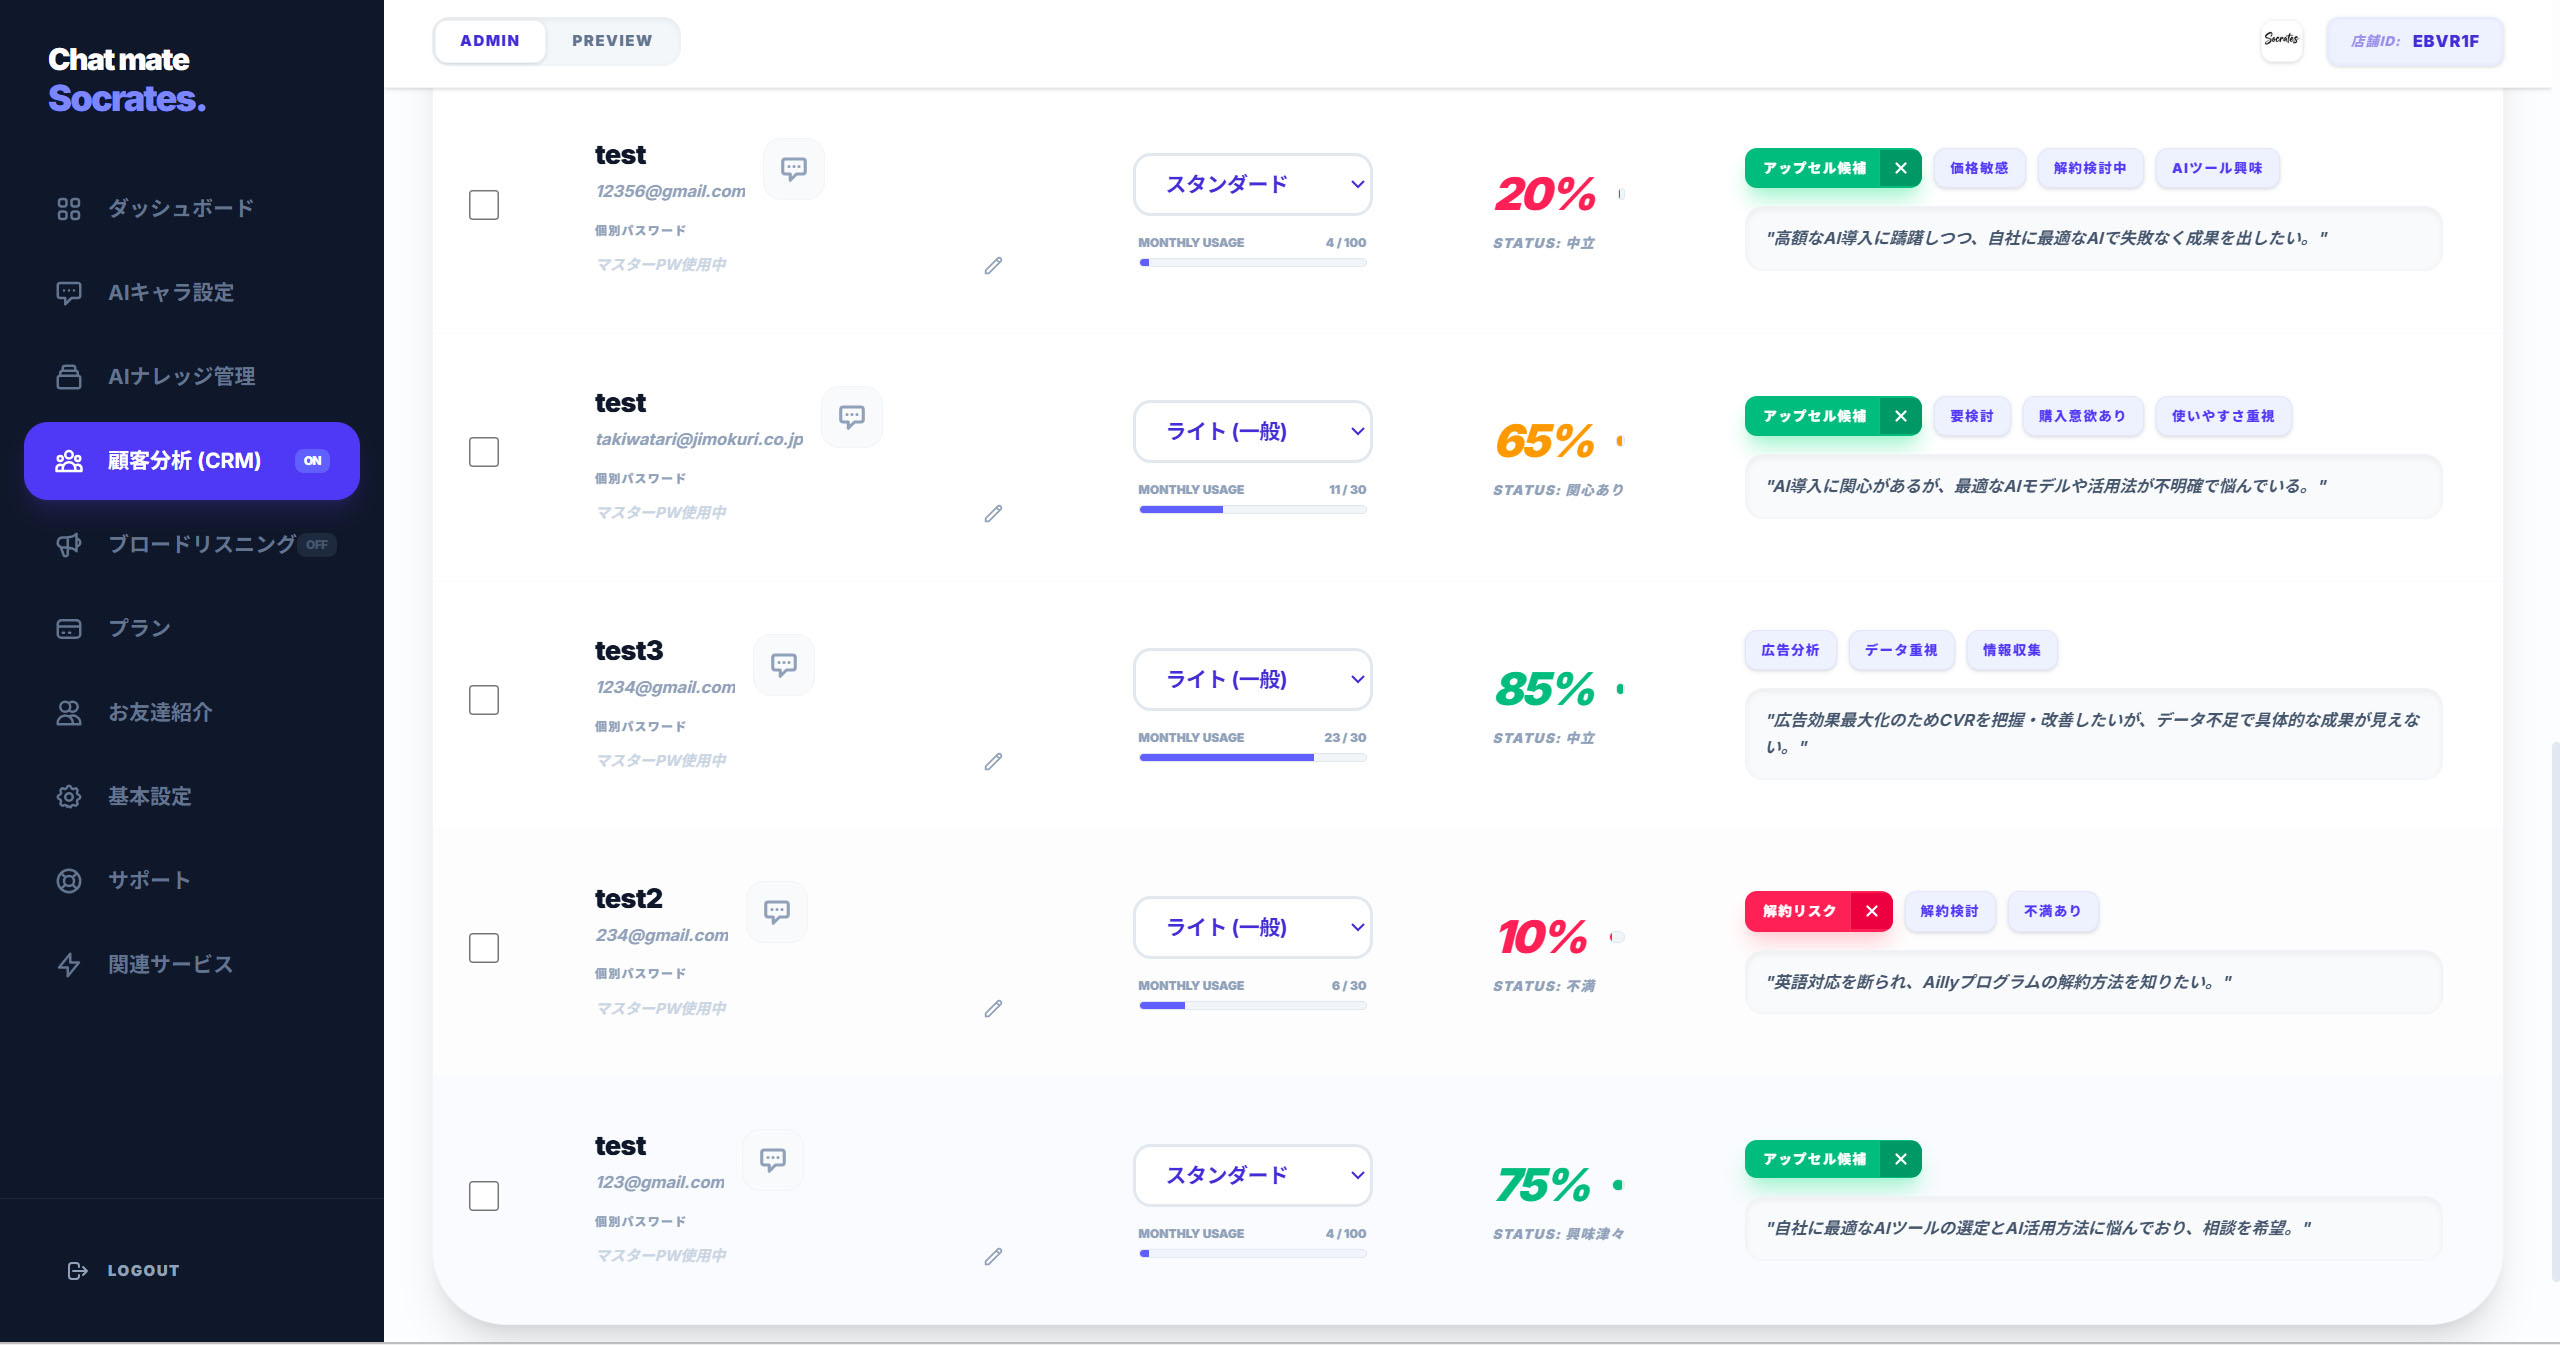Image resolution: width=2560 pixels, height=1345 pixels.
Task: Open chat history icon for 123@gmail.com
Action: tap(773, 1160)
